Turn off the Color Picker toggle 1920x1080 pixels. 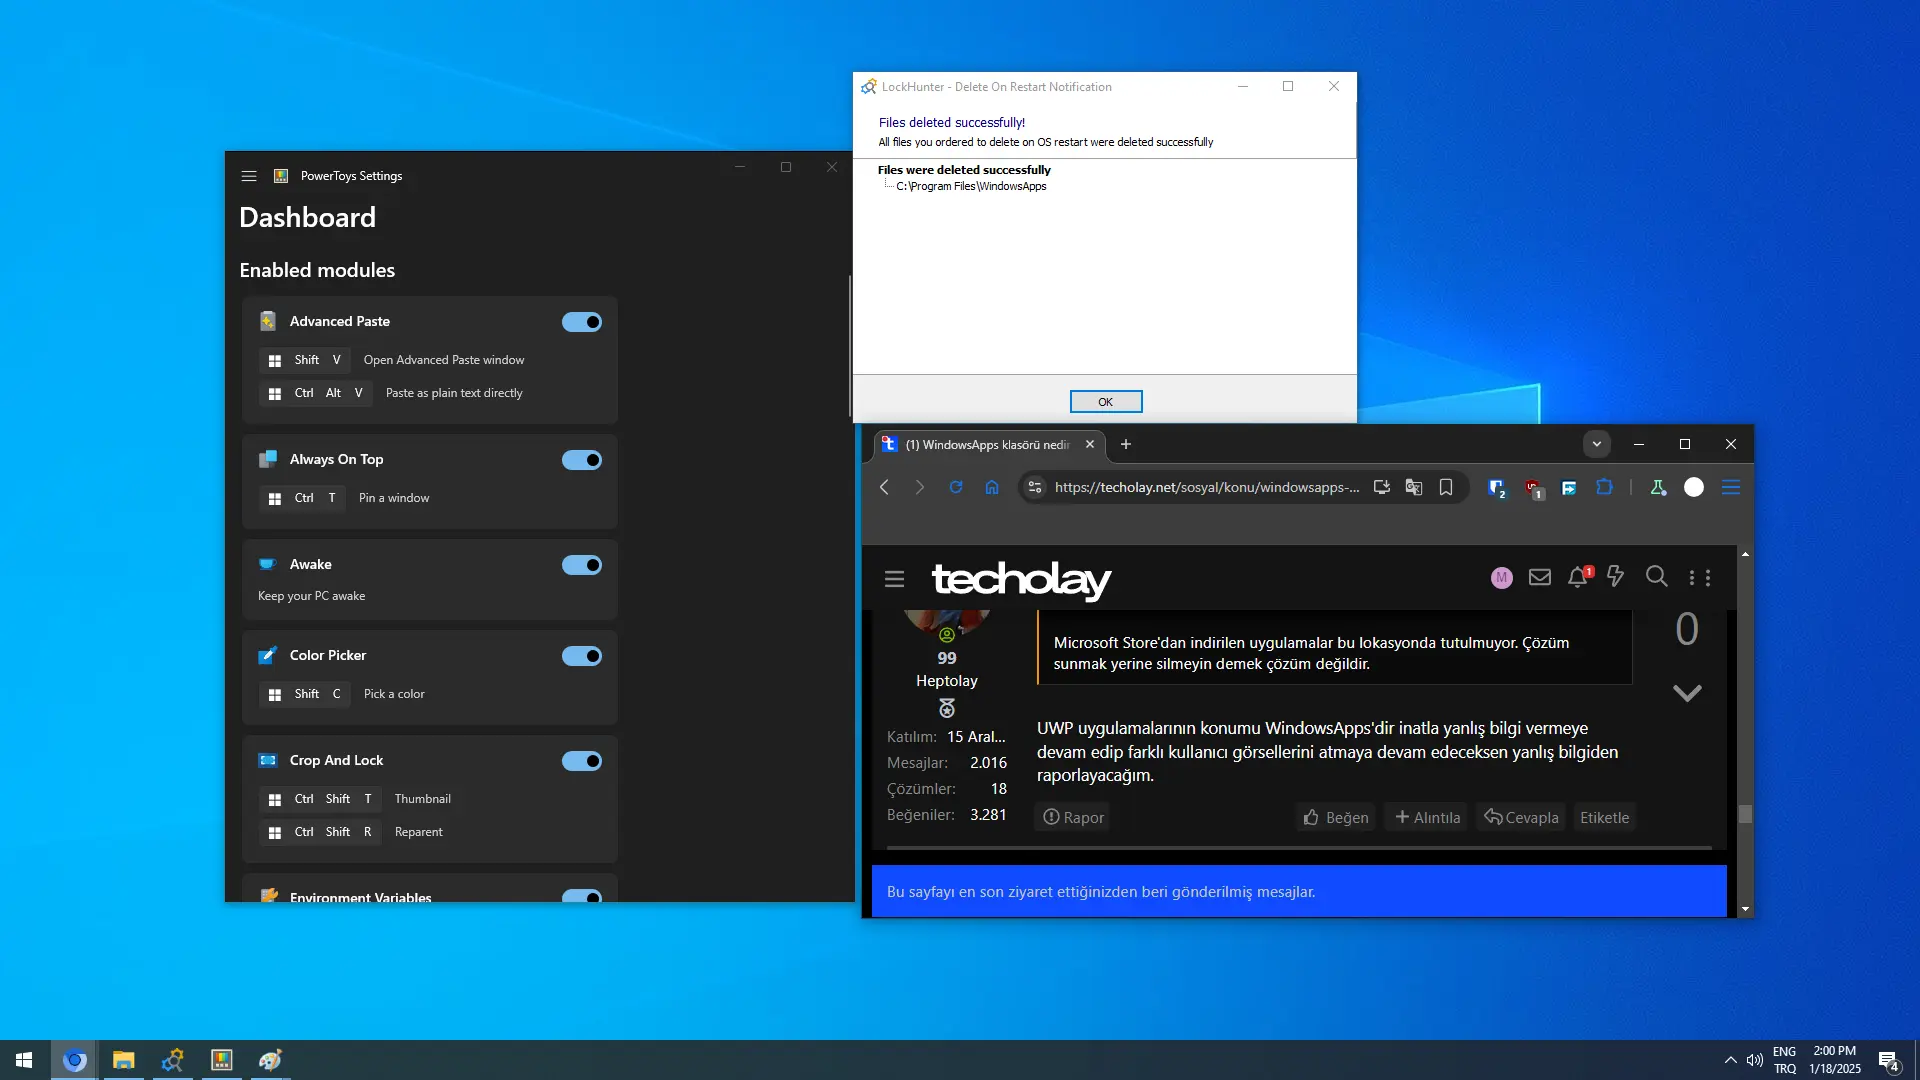coord(581,656)
